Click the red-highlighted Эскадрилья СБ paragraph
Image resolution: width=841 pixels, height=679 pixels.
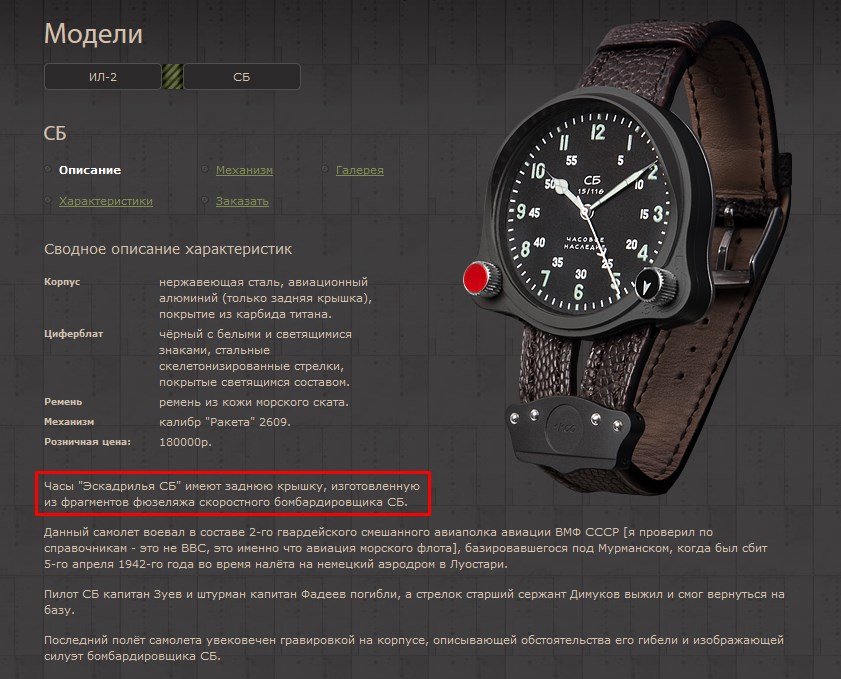tap(232, 493)
